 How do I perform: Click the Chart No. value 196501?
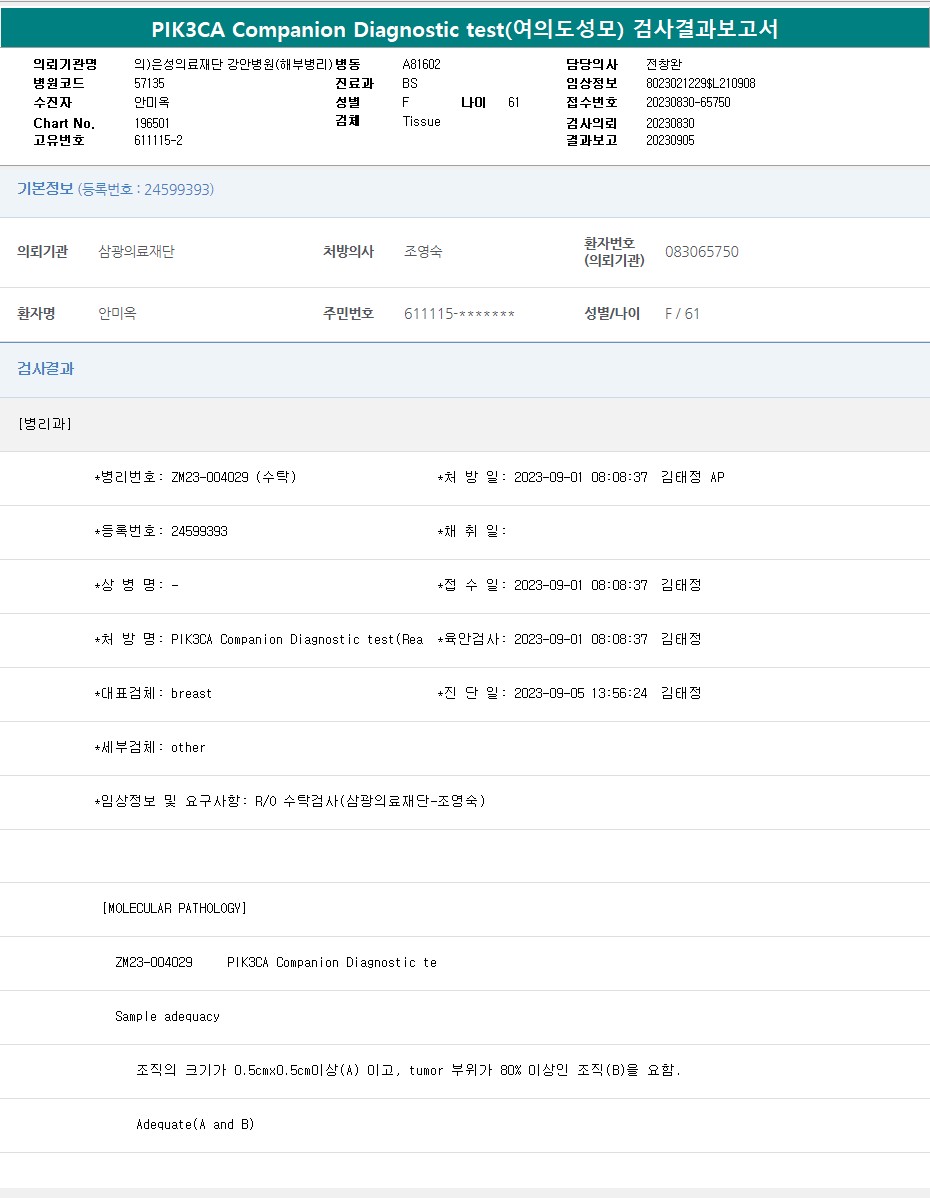[x=153, y=123]
